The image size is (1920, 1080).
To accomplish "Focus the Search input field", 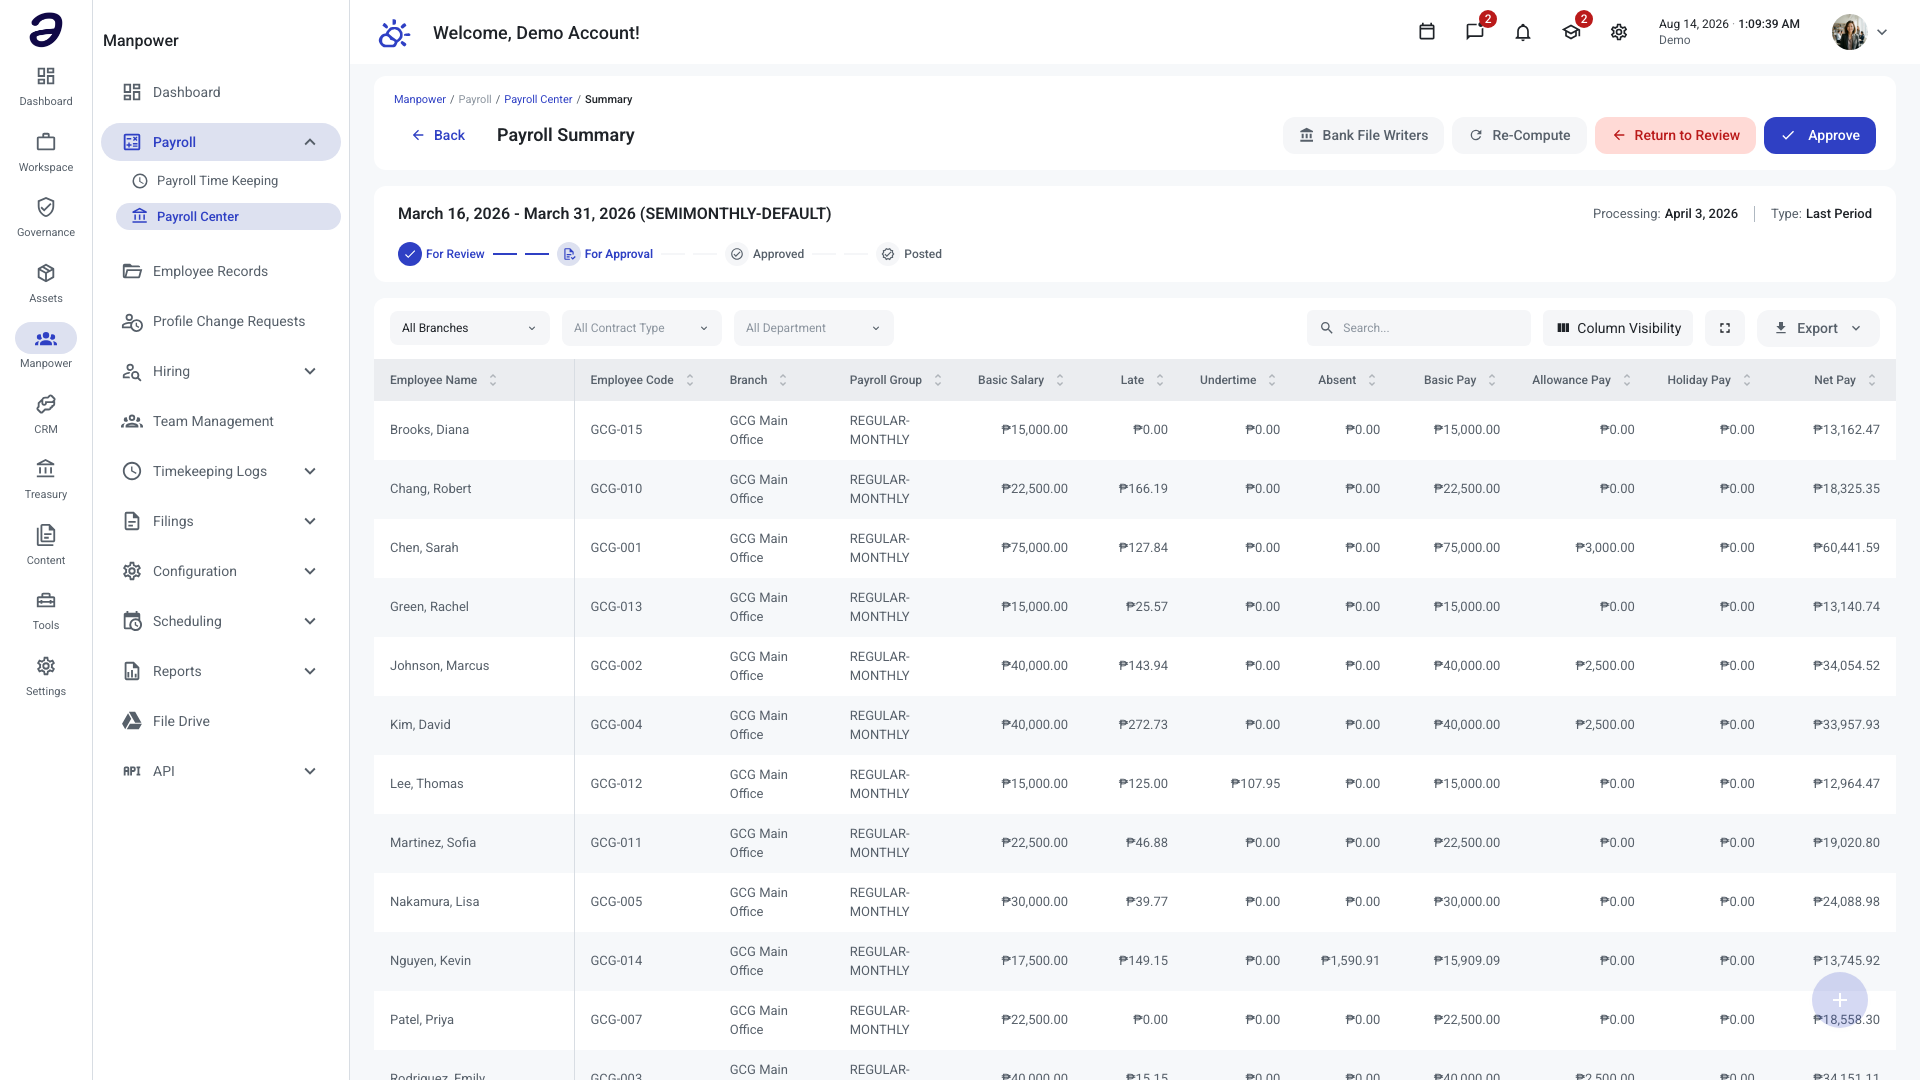I will (x=1419, y=328).
